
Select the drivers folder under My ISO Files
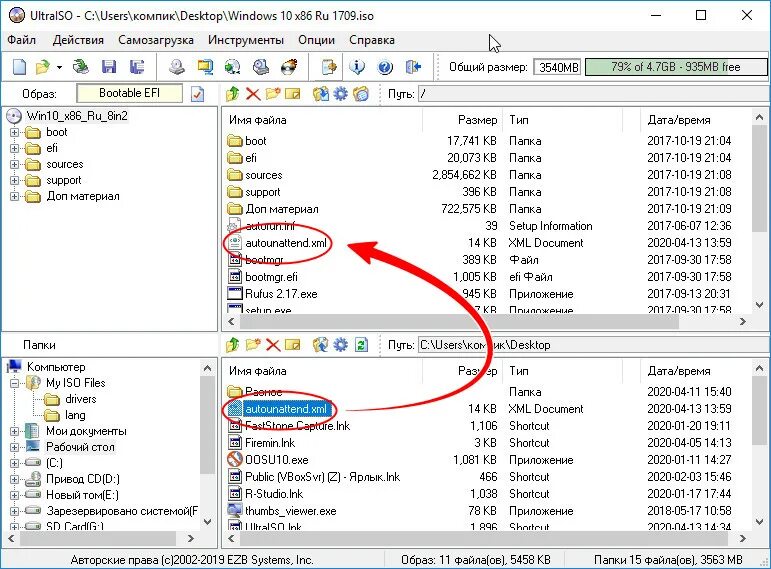(x=81, y=399)
